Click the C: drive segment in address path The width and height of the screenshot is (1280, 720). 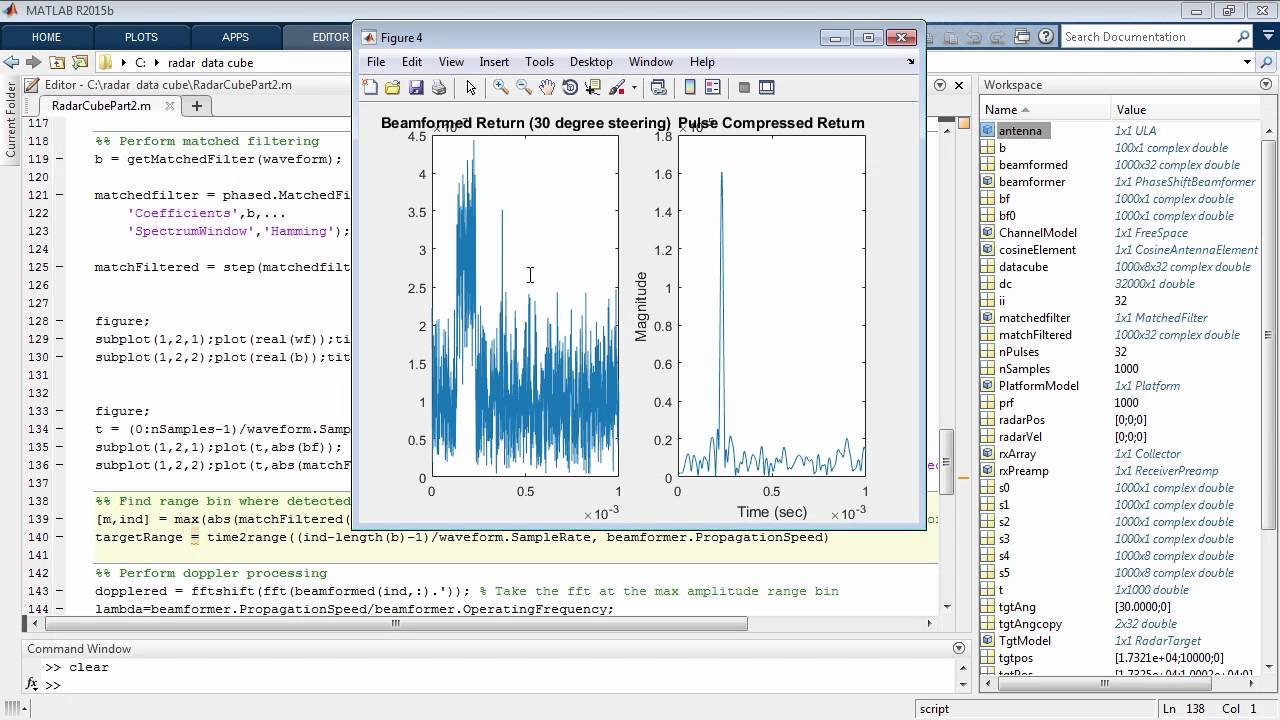[141, 62]
